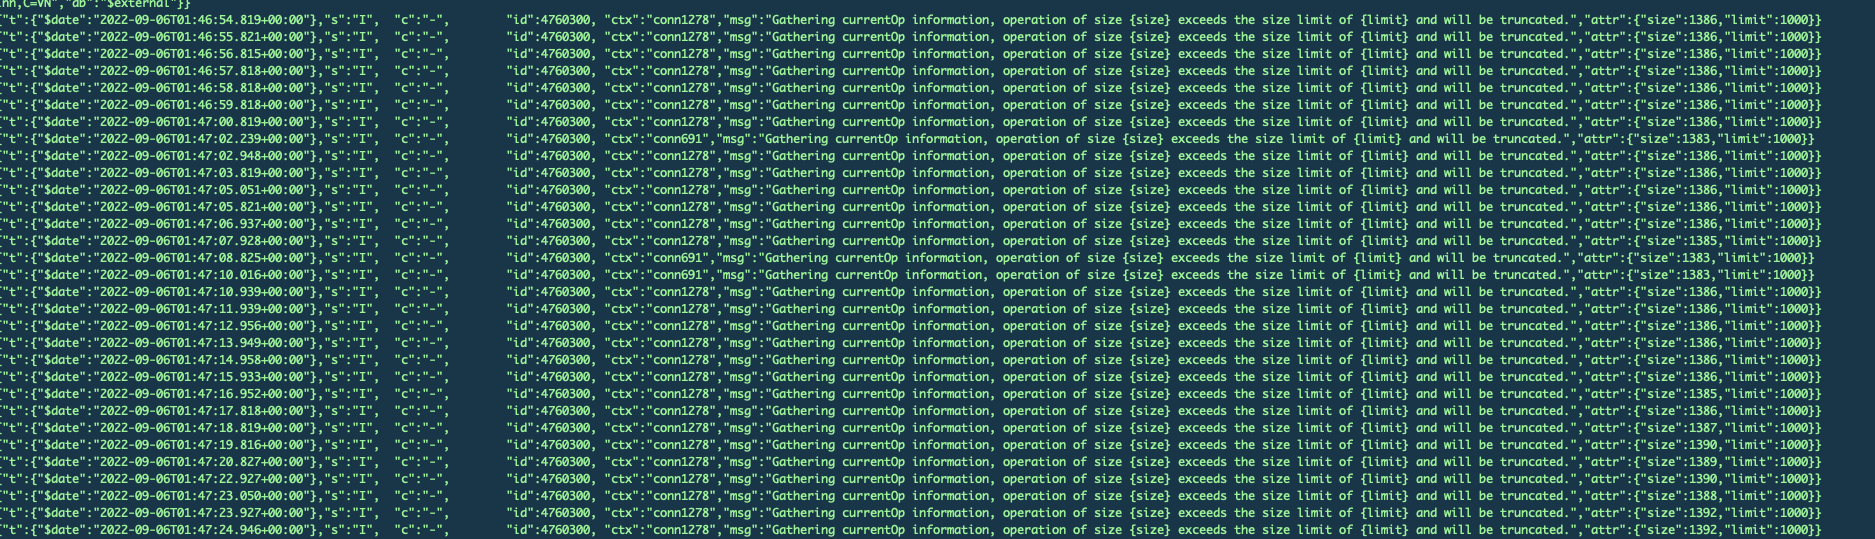Click conn1278 on the 01:47:12.956 line
Image resolution: width=1875 pixels, height=539 pixels.
coord(681,326)
